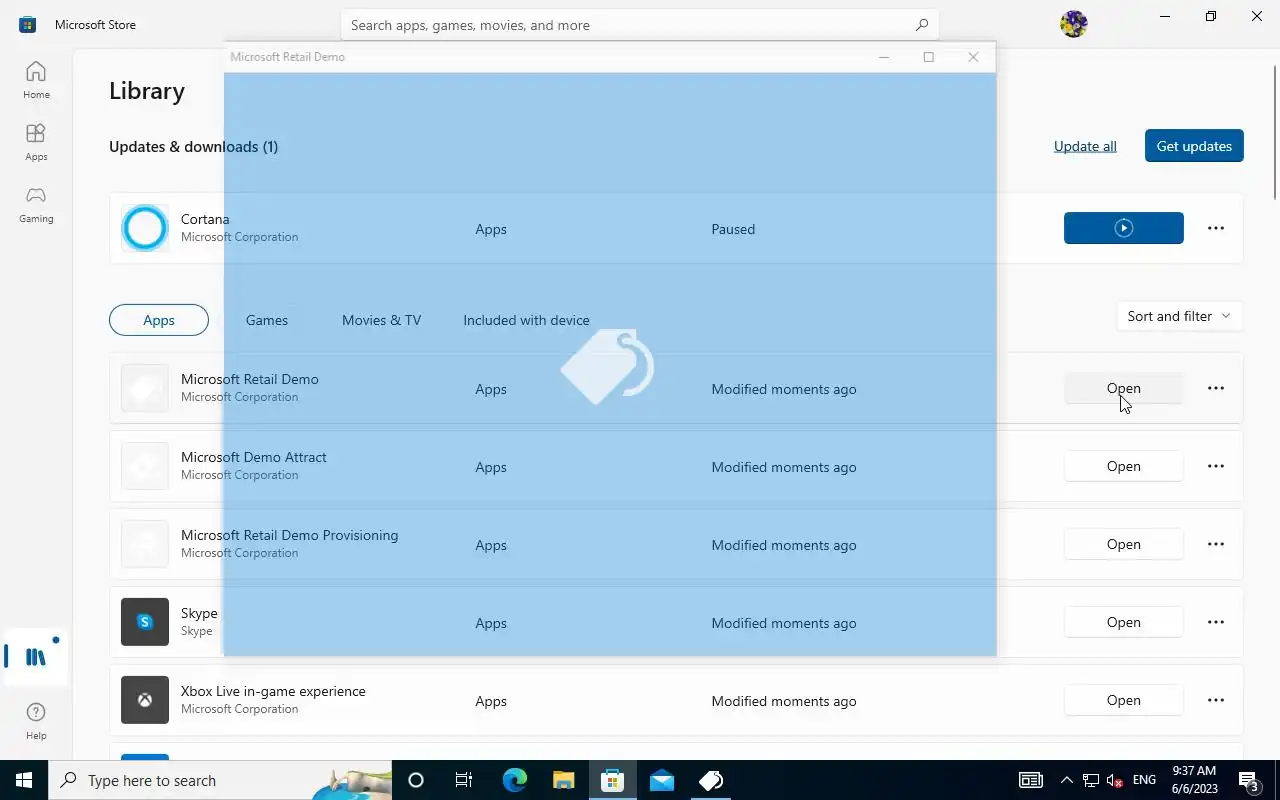1280x800 pixels.
Task: Click the Microsoft Store logo in title bar
Action: tap(28, 25)
